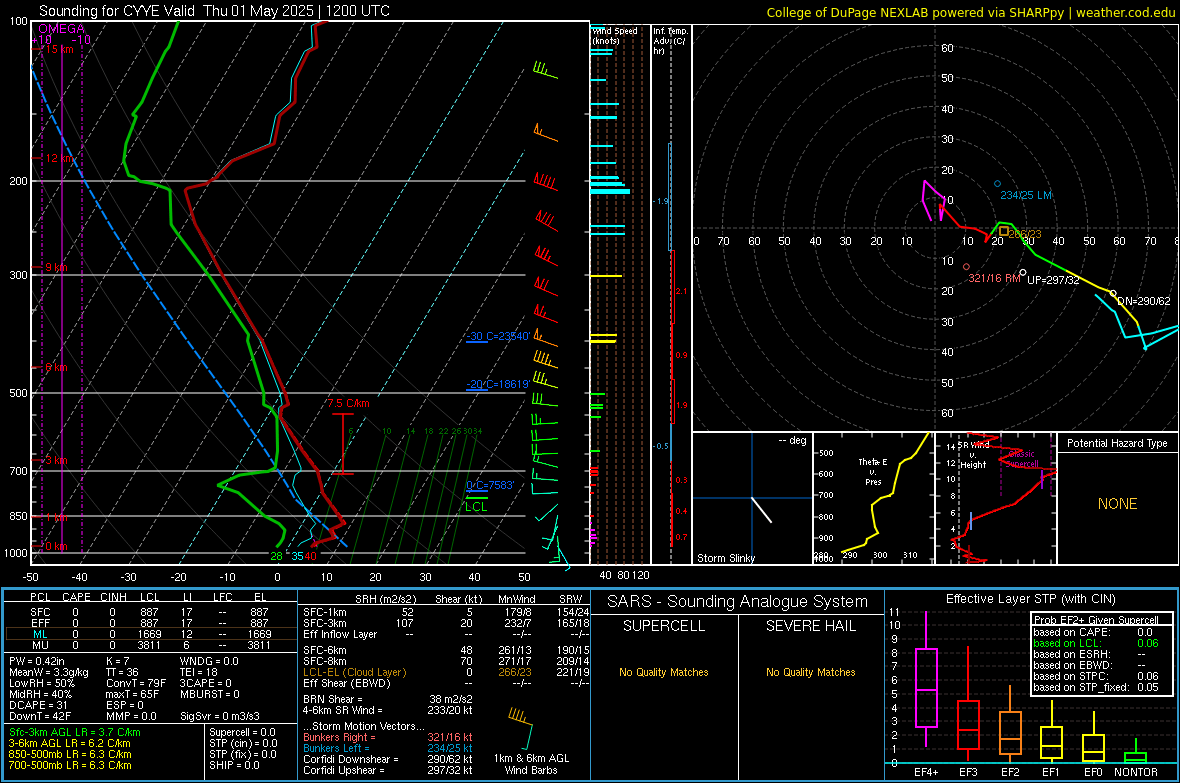Click the red 'Bunkers Right =' row

[x=388, y=737]
